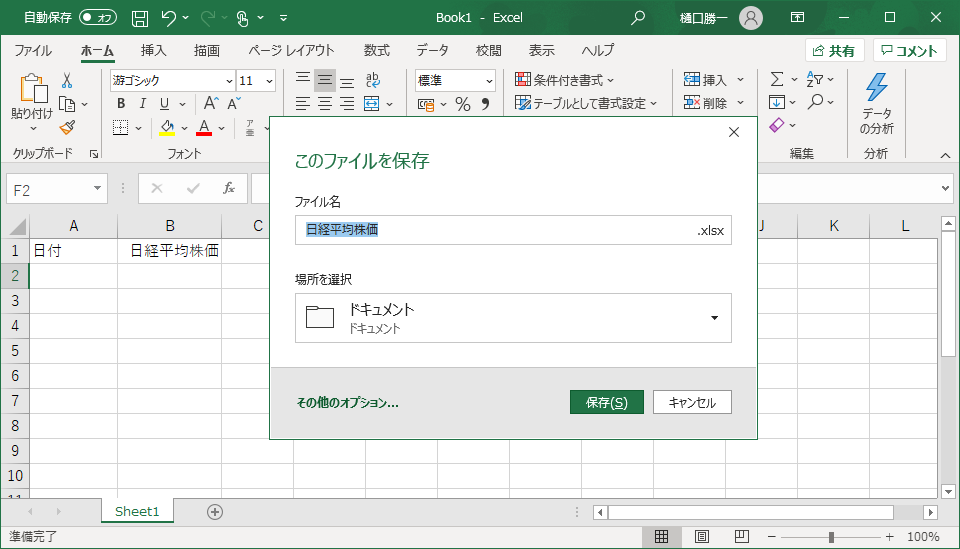Toggle AutoSave switch
This screenshot has width=960, height=549.
pos(98,18)
